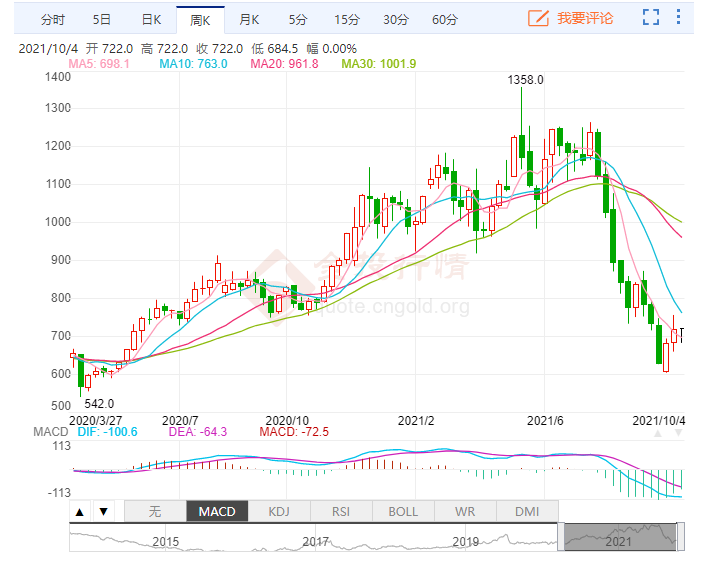Switch to the 月K tab
Image resolution: width=705 pixels, height=562 pixels.
249,20
